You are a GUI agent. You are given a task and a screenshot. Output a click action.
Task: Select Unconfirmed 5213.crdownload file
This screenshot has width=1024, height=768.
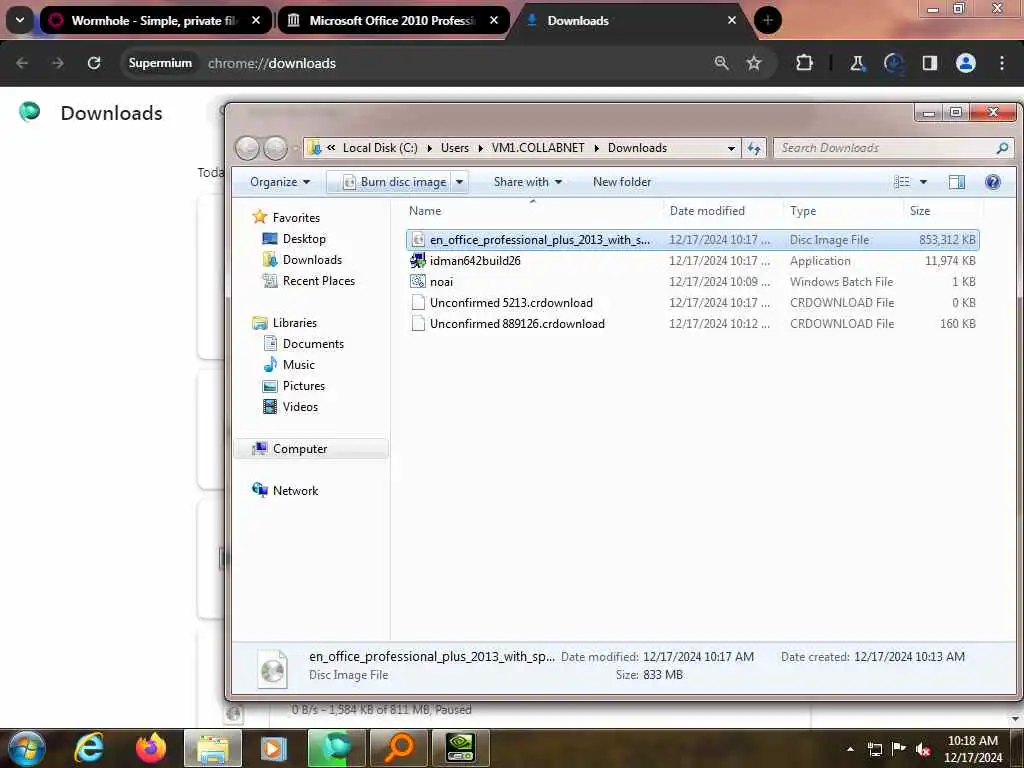pyautogui.click(x=692, y=302)
